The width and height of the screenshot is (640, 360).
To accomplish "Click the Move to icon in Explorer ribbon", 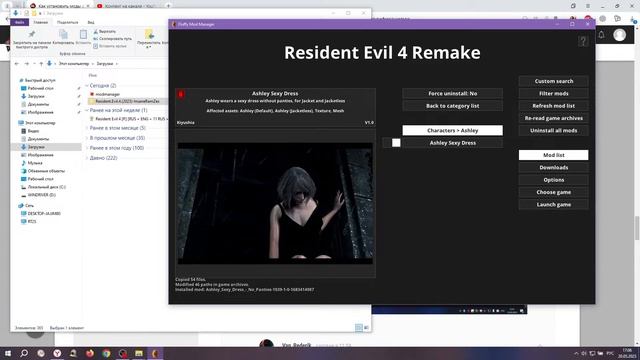I will tap(149, 34).
